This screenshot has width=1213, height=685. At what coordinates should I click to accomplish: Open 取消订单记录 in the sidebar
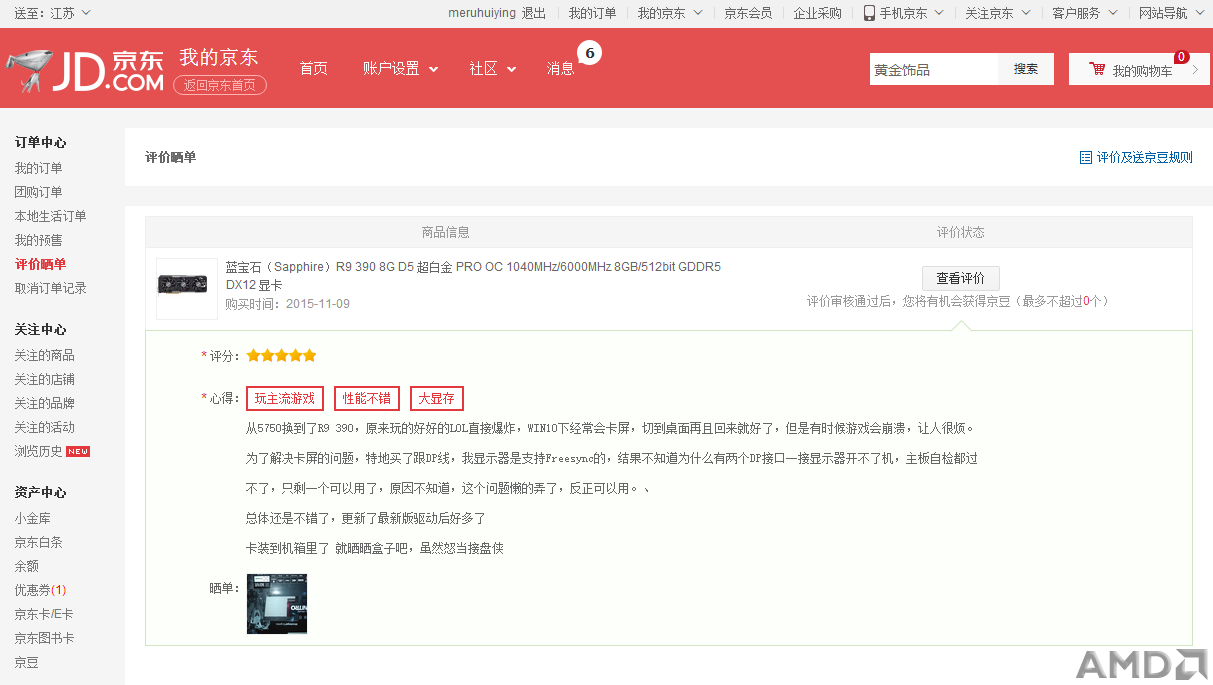(50, 288)
